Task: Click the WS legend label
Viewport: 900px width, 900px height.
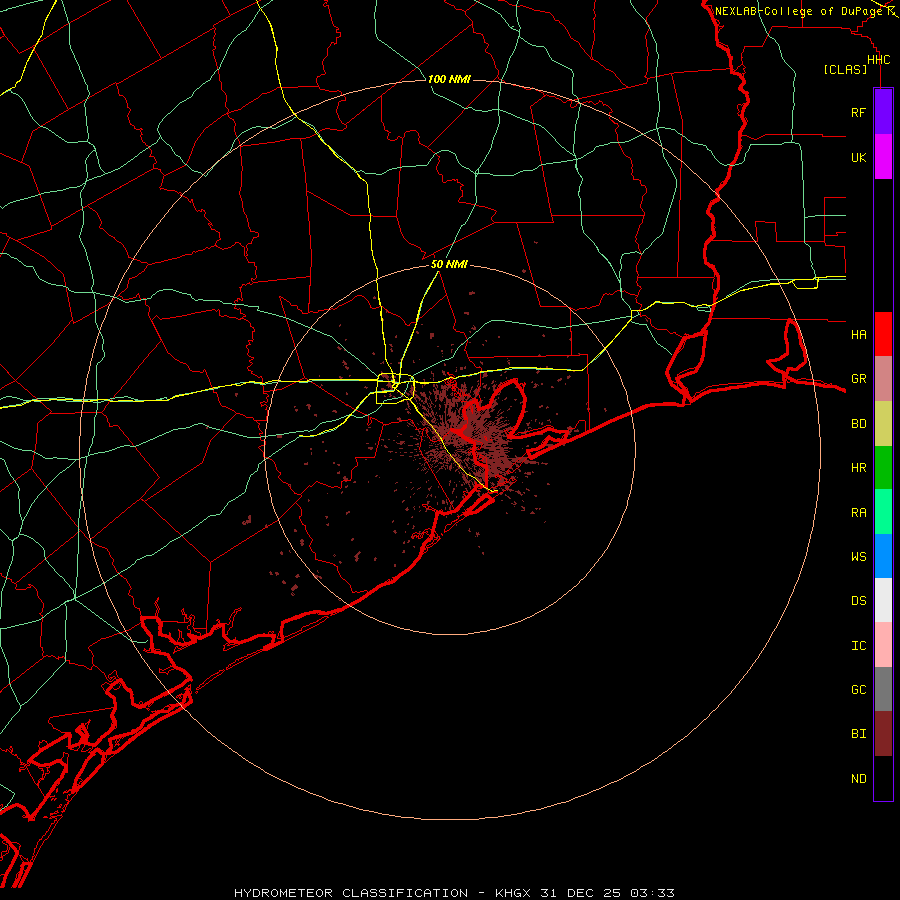Action: pyautogui.click(x=858, y=557)
